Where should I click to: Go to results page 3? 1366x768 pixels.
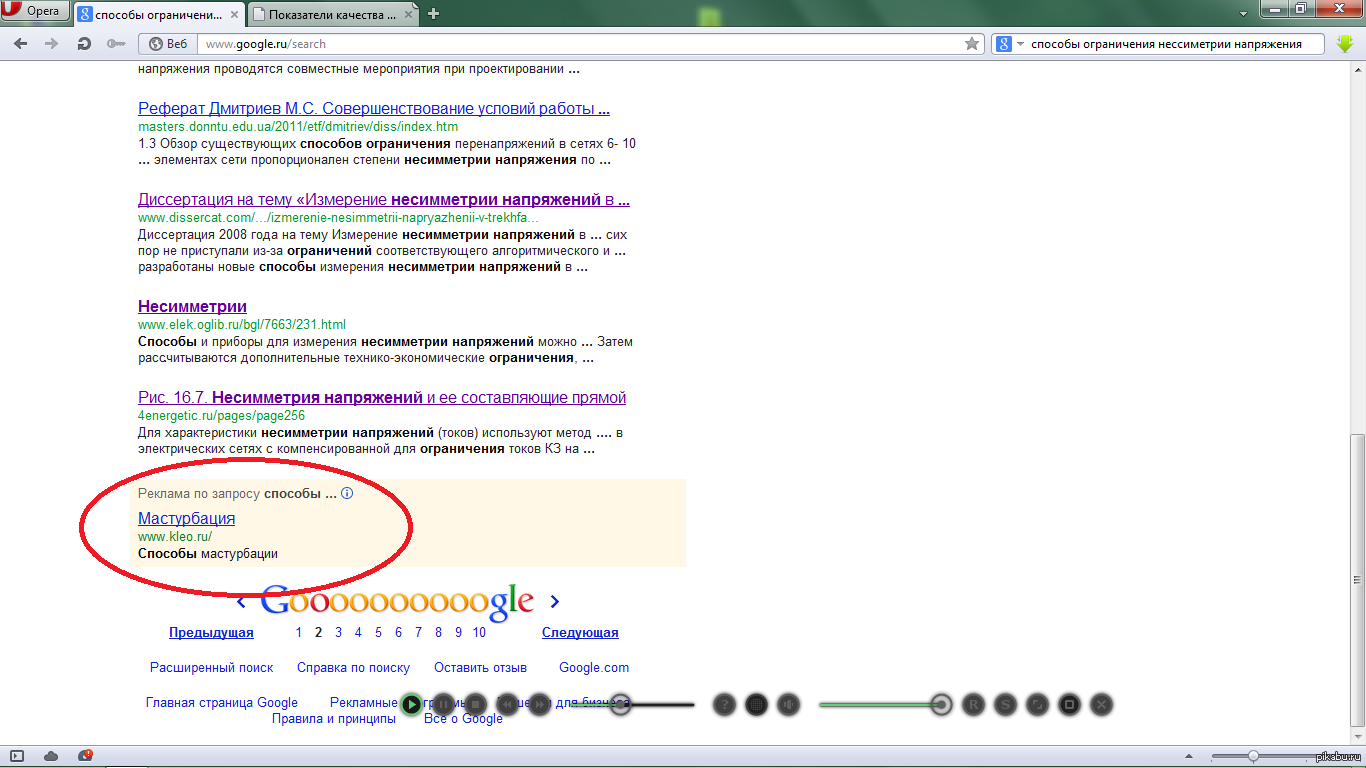pos(339,632)
